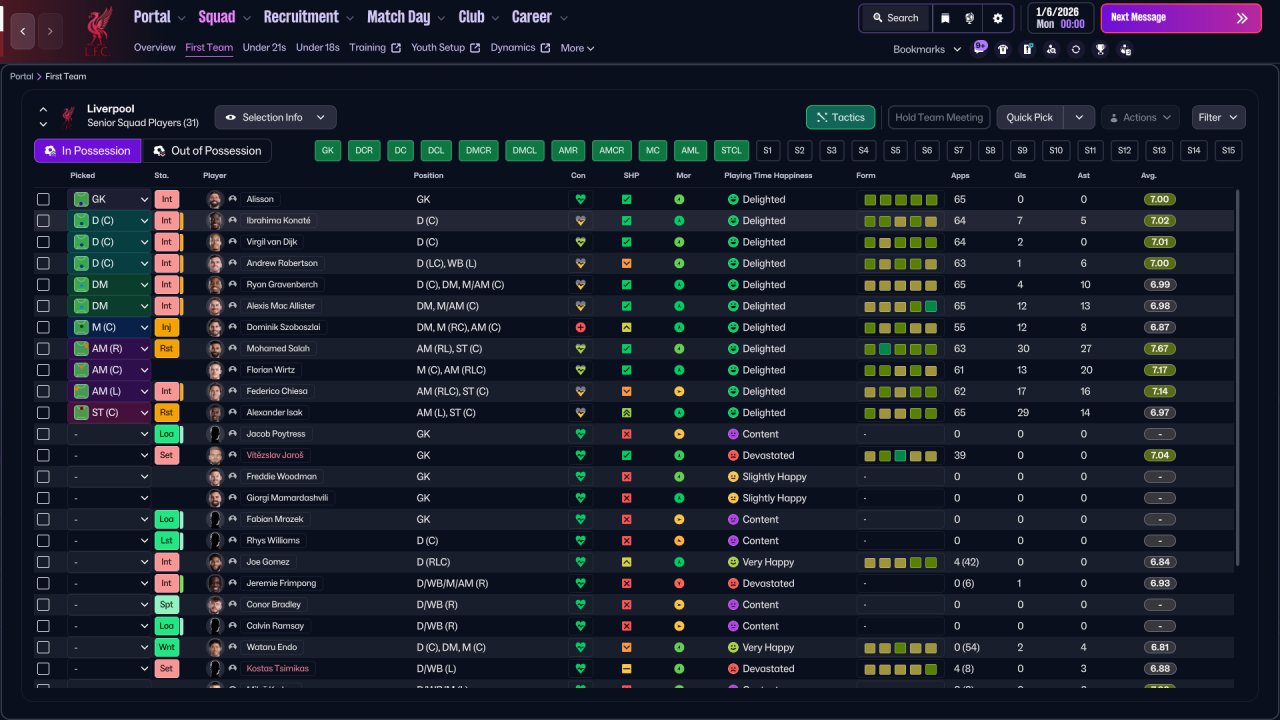Click Jacob Poytress's Loa status badge
The height and width of the screenshot is (720, 1280).
point(167,434)
